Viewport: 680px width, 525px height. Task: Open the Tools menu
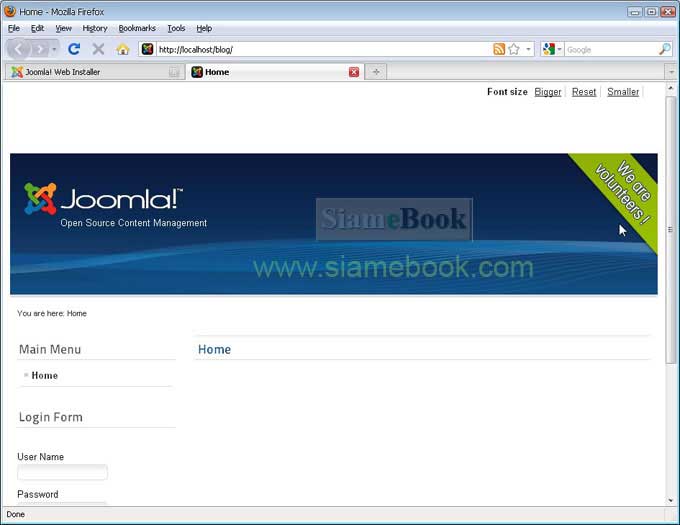tap(176, 28)
